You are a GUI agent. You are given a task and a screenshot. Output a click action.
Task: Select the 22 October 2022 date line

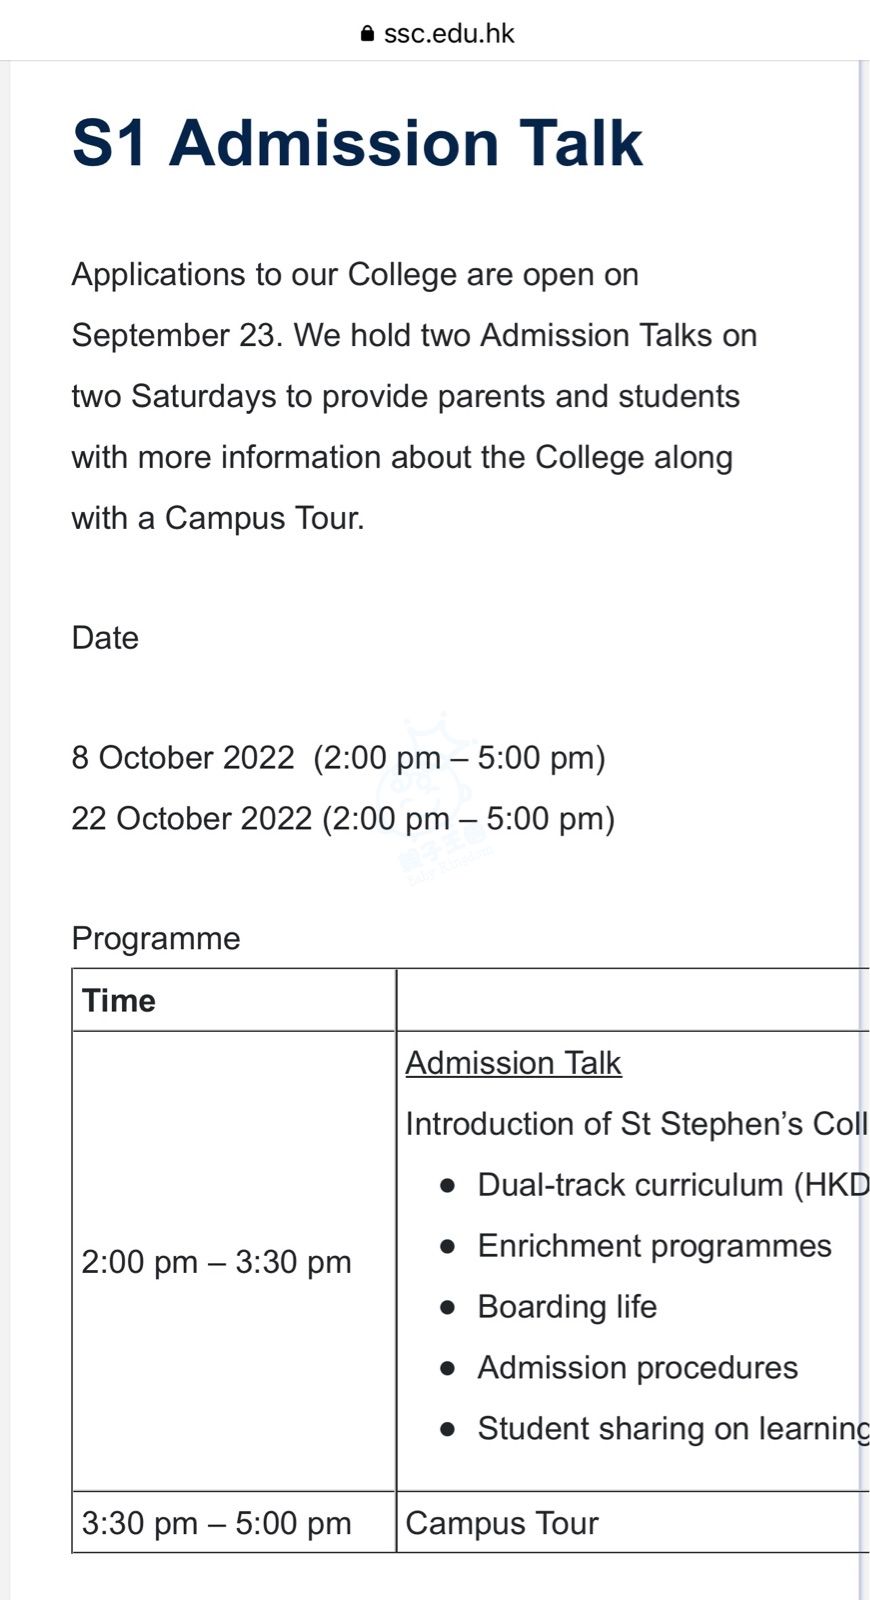click(343, 819)
